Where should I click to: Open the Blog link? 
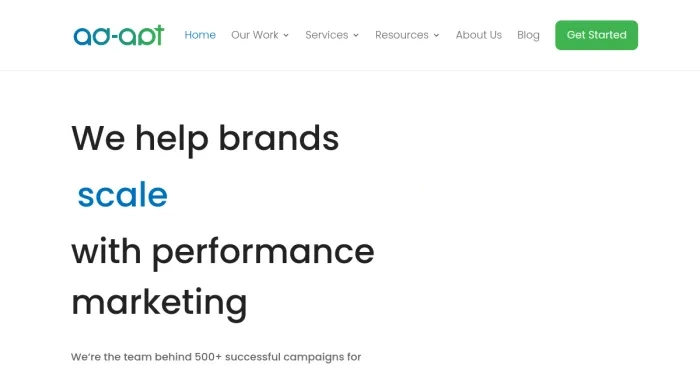tap(528, 35)
